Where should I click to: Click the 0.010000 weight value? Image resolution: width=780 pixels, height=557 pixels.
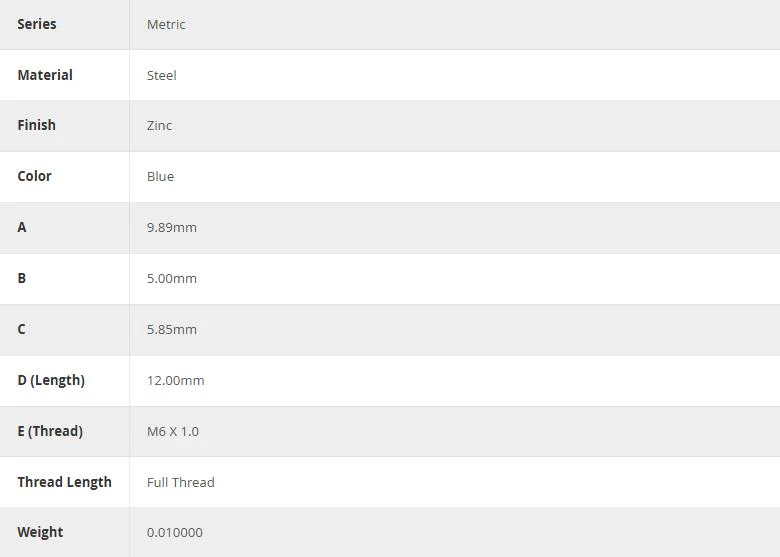[175, 533]
